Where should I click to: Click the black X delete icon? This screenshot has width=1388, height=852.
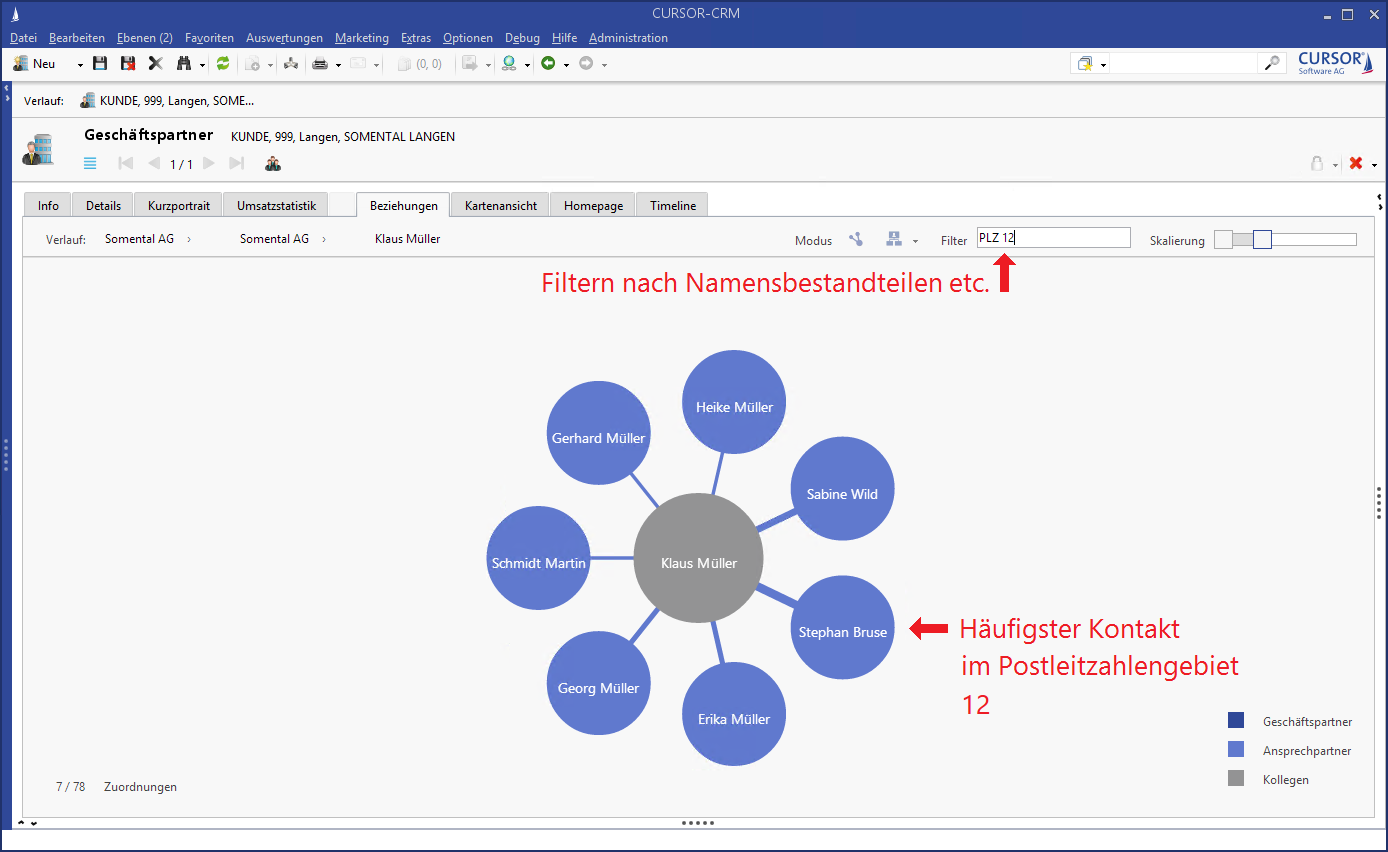tap(155, 63)
